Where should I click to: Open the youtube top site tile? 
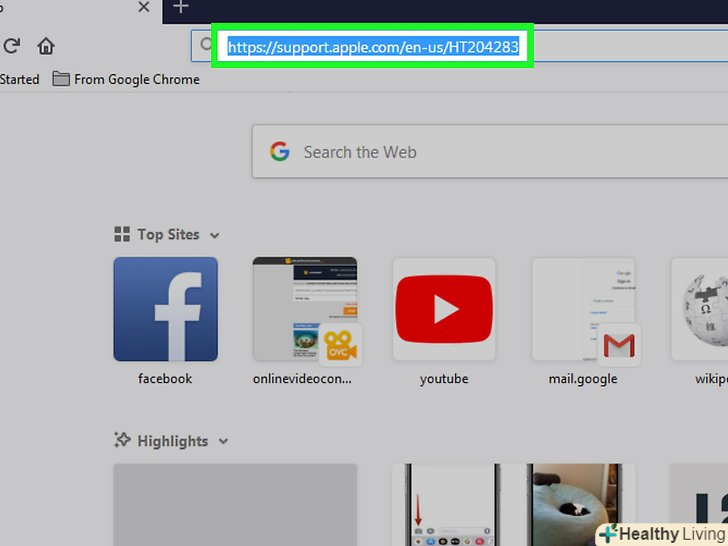click(444, 309)
